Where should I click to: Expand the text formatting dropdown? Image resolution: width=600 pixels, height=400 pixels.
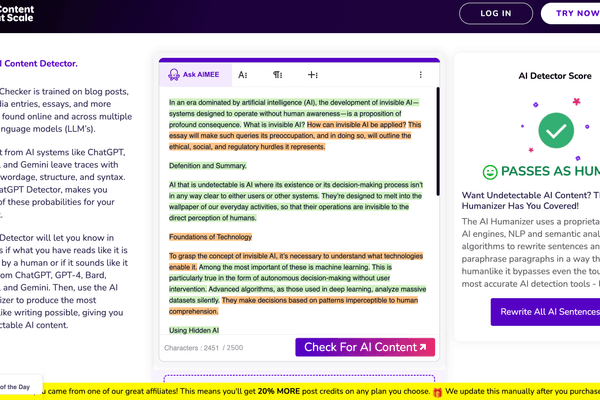[x=242, y=74]
